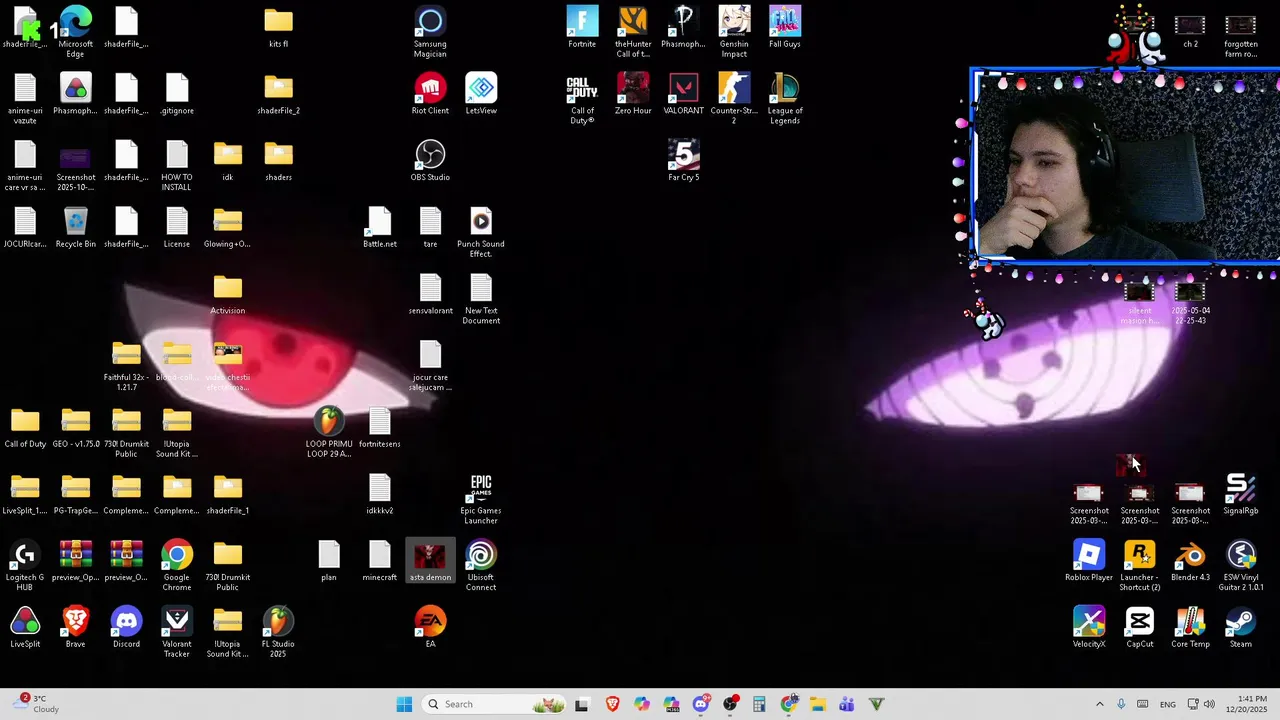The image size is (1280, 720).
Task: Click the Faithful 32x - 1.21.7 folder
Action: [126, 365]
